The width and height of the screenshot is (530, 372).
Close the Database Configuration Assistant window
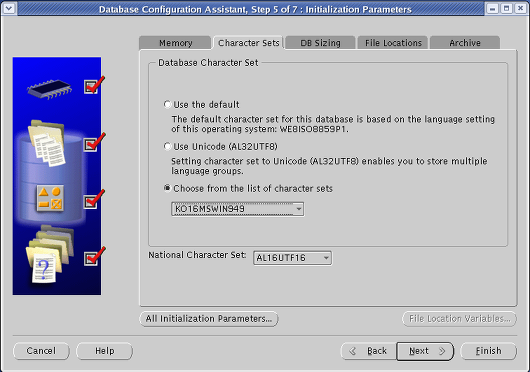tap(521, 8)
